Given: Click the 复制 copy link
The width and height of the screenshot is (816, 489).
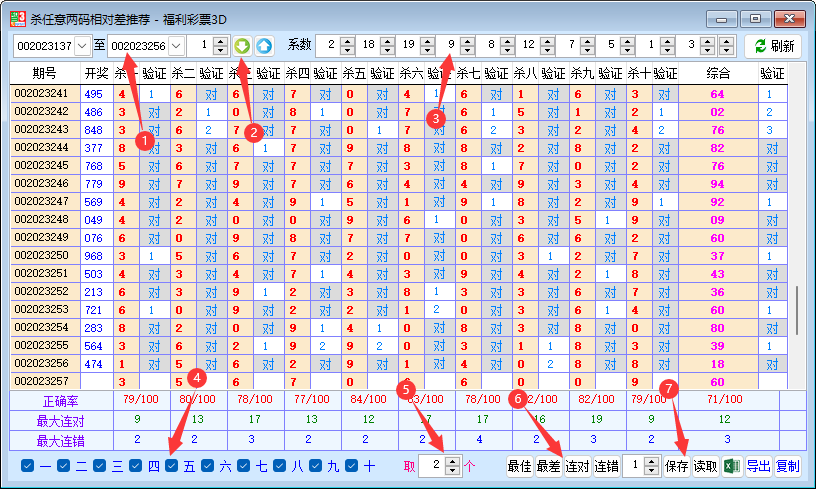Looking at the screenshot, I should pyautogui.click(x=788, y=466).
